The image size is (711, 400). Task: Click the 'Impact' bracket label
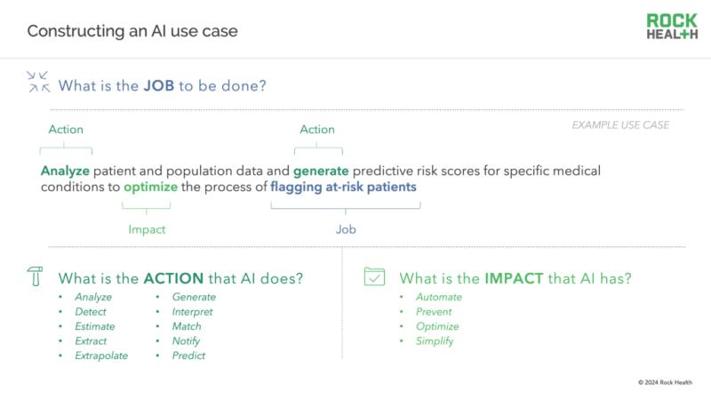pos(147,229)
